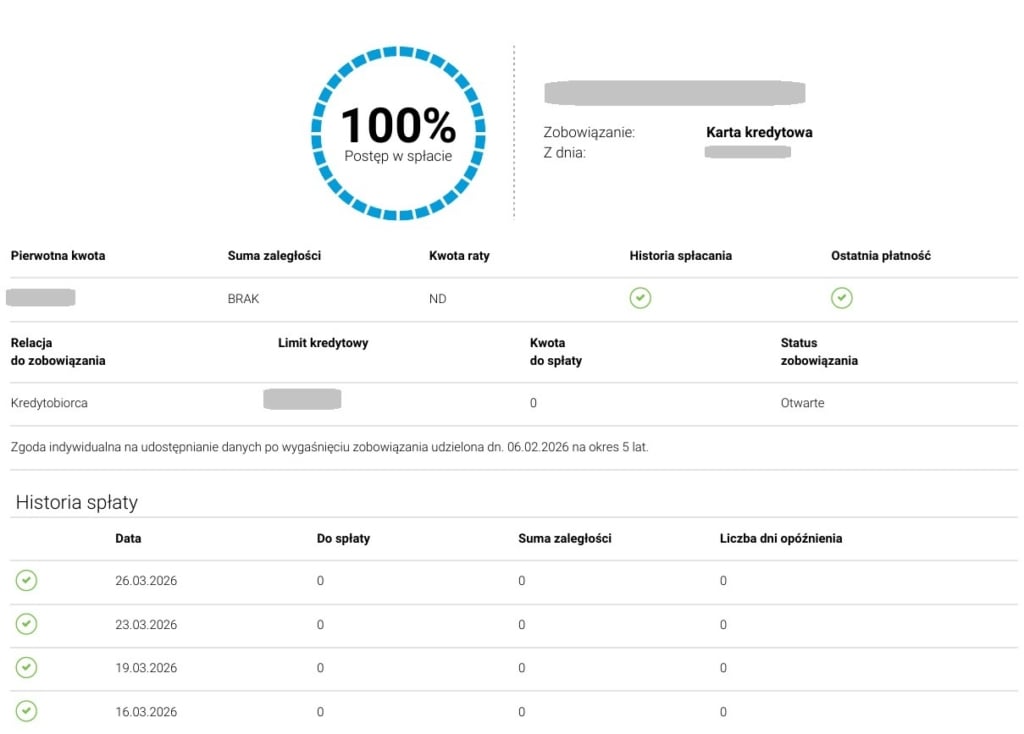Click the blurred Pierwotna kwota value
The height and width of the screenshot is (734, 1024).
tap(42, 298)
